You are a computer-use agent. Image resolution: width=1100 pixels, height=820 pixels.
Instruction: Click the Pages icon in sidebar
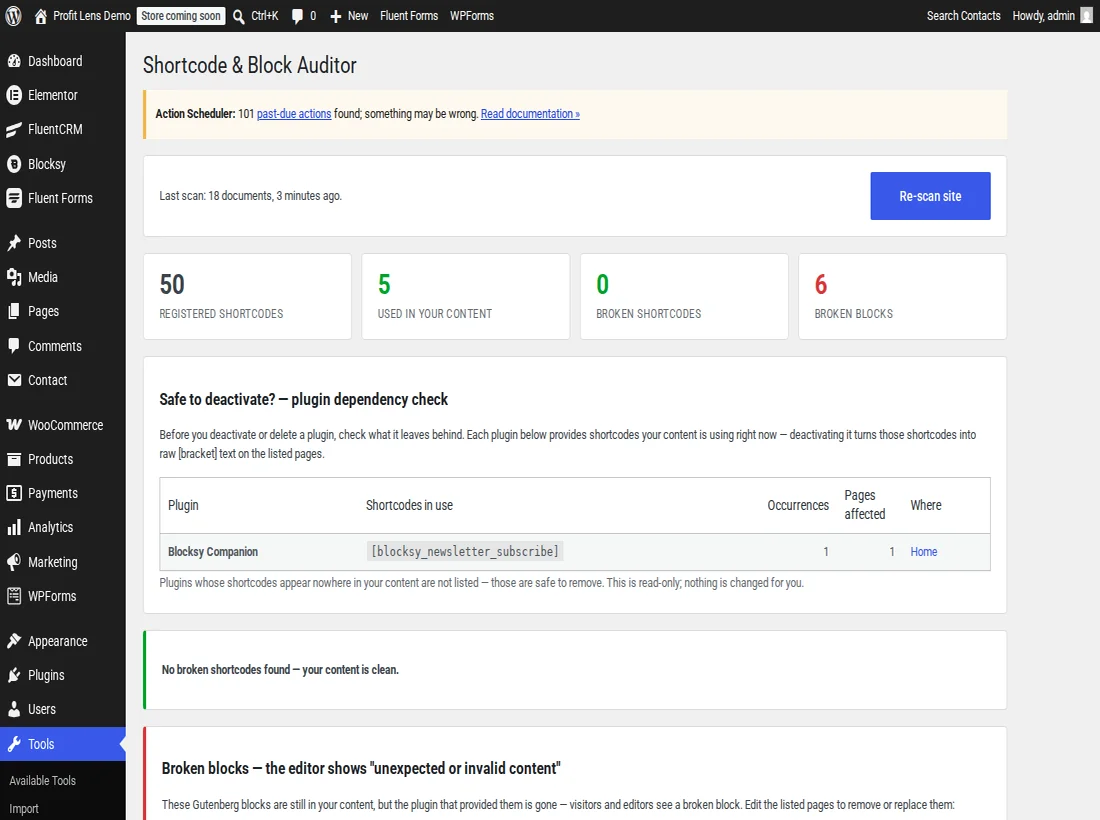click(x=14, y=311)
